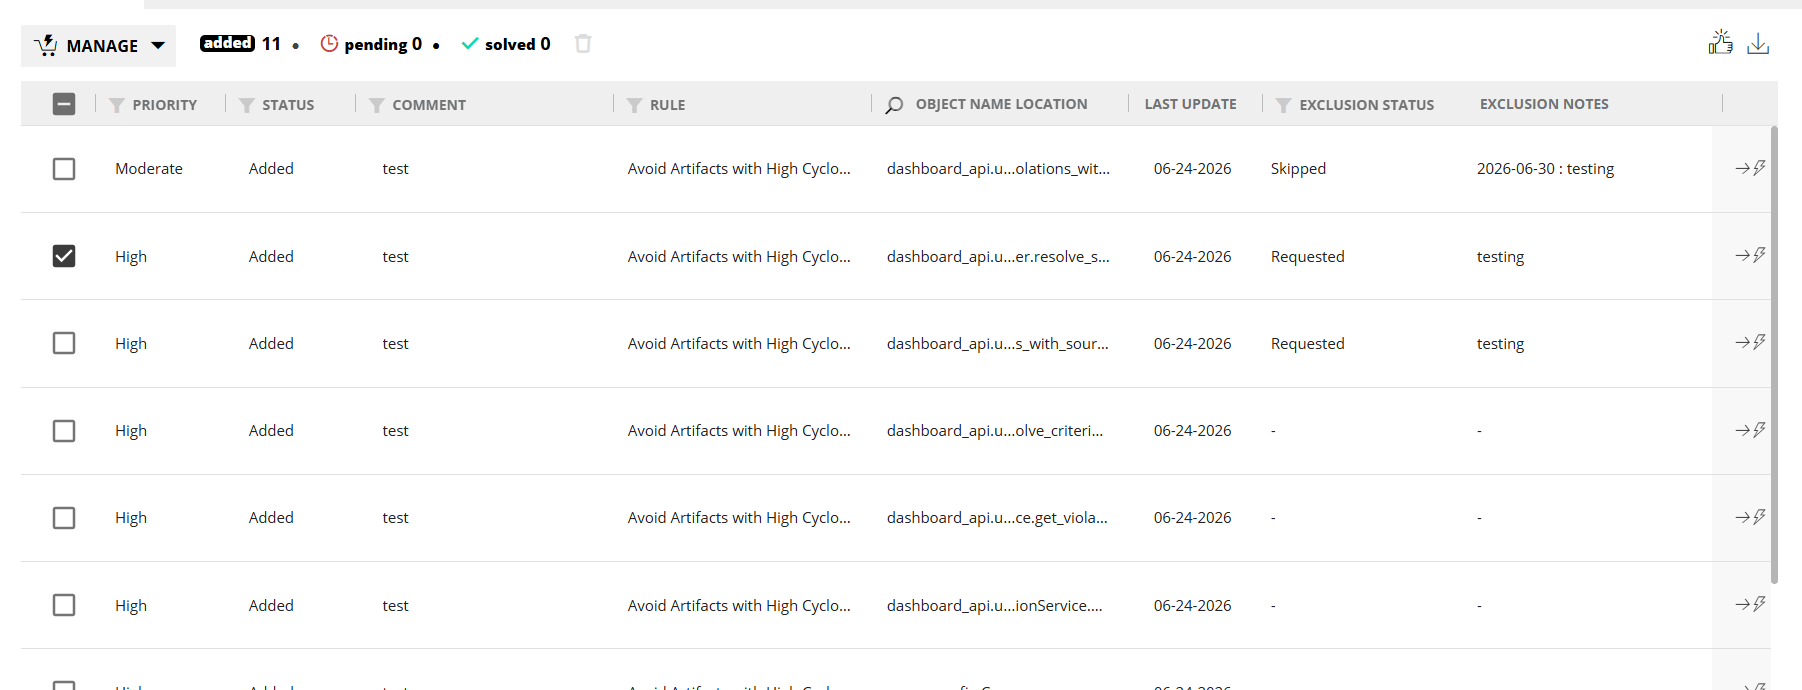Check the olve_criteri row checkbox

pos(64,431)
